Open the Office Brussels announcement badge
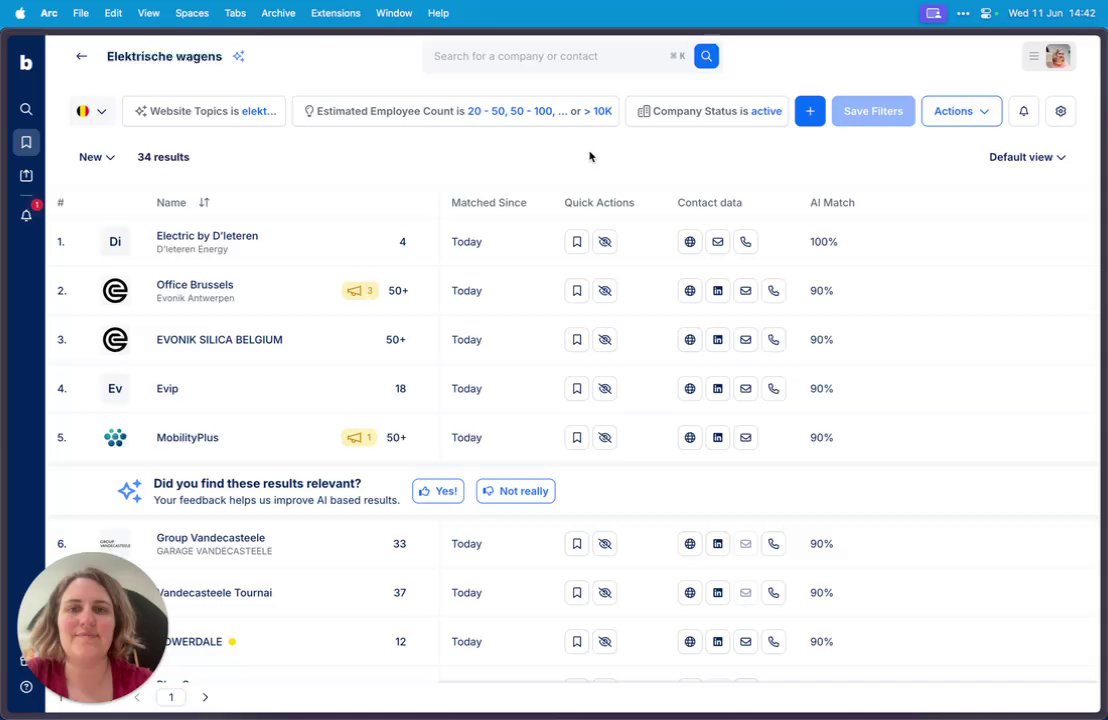 360,290
